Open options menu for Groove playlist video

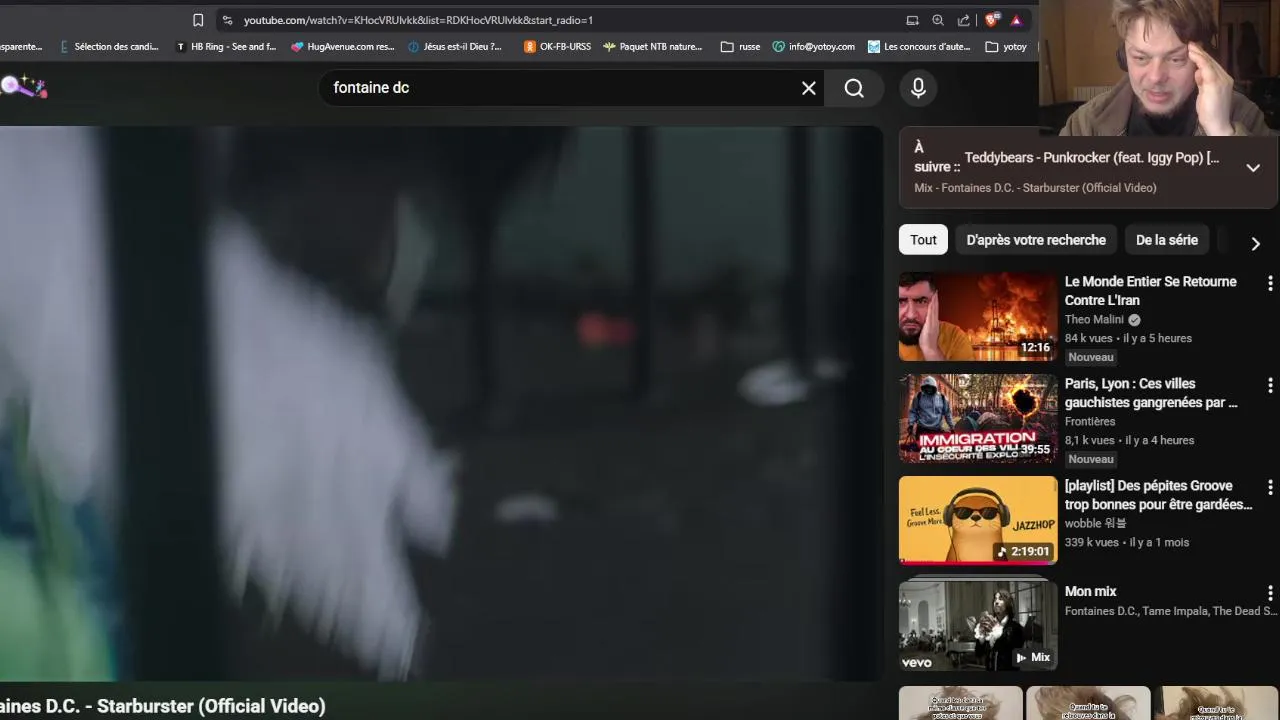pyautogui.click(x=1270, y=488)
